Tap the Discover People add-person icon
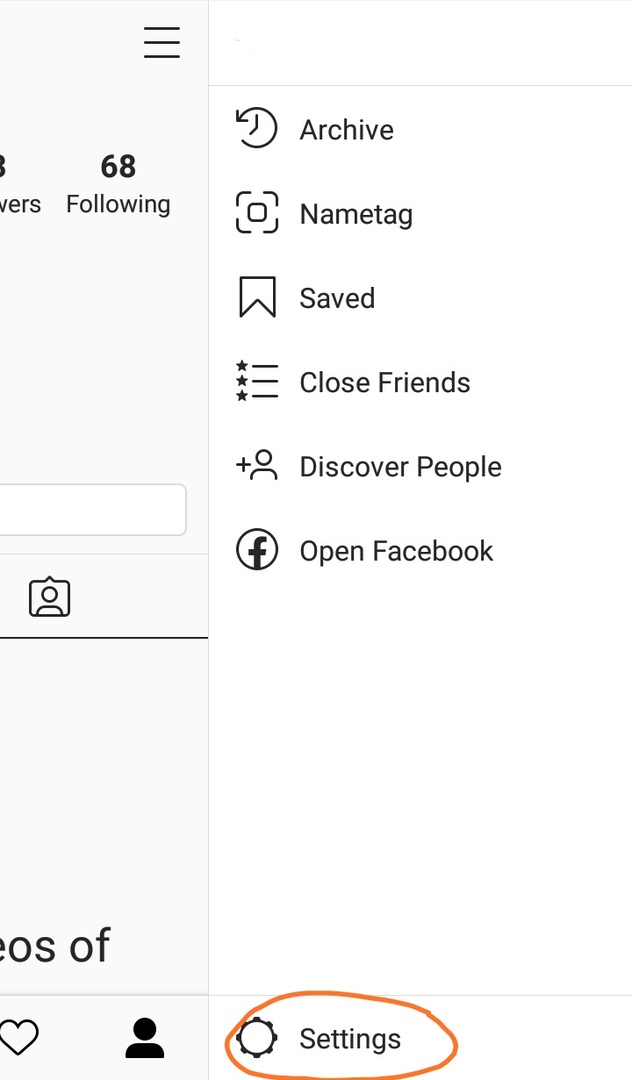632x1080 pixels. click(x=256, y=466)
